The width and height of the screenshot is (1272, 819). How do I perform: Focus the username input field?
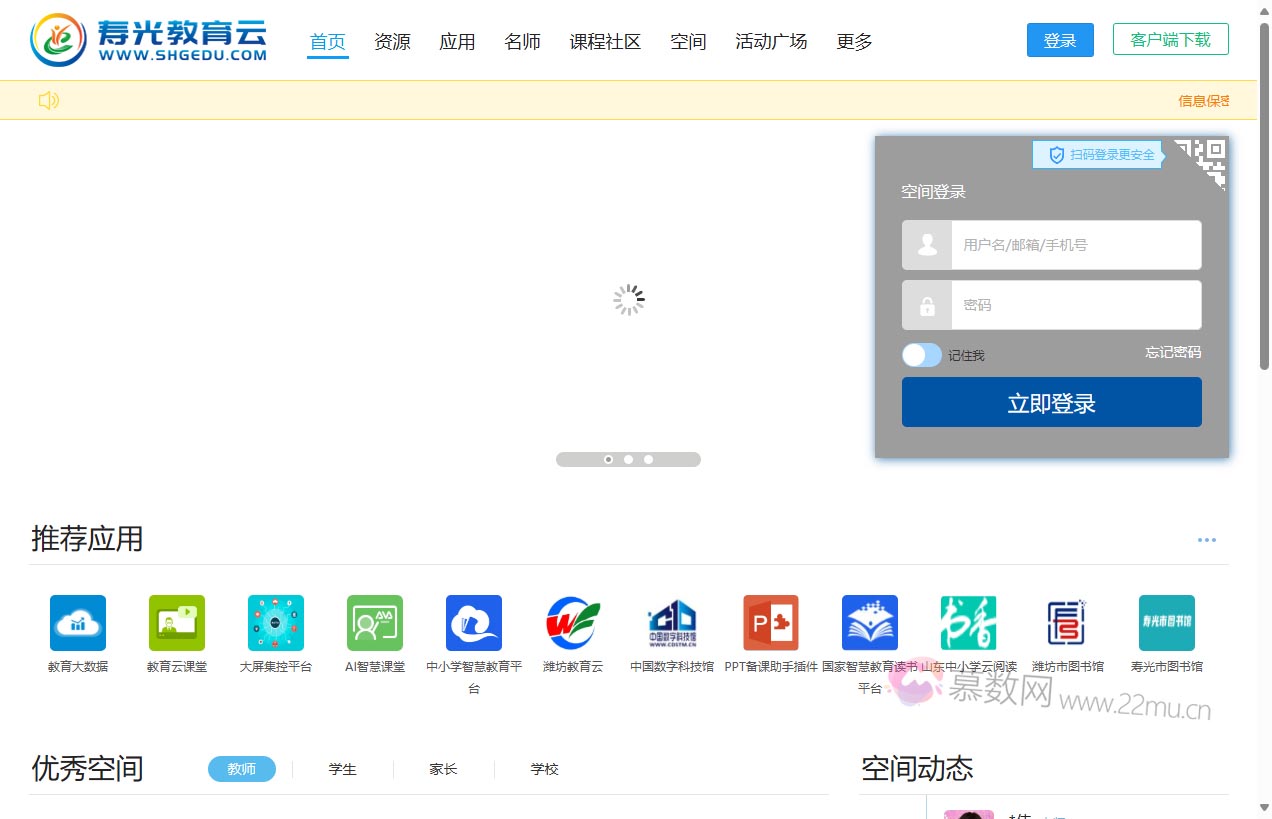pyautogui.click(x=1075, y=245)
